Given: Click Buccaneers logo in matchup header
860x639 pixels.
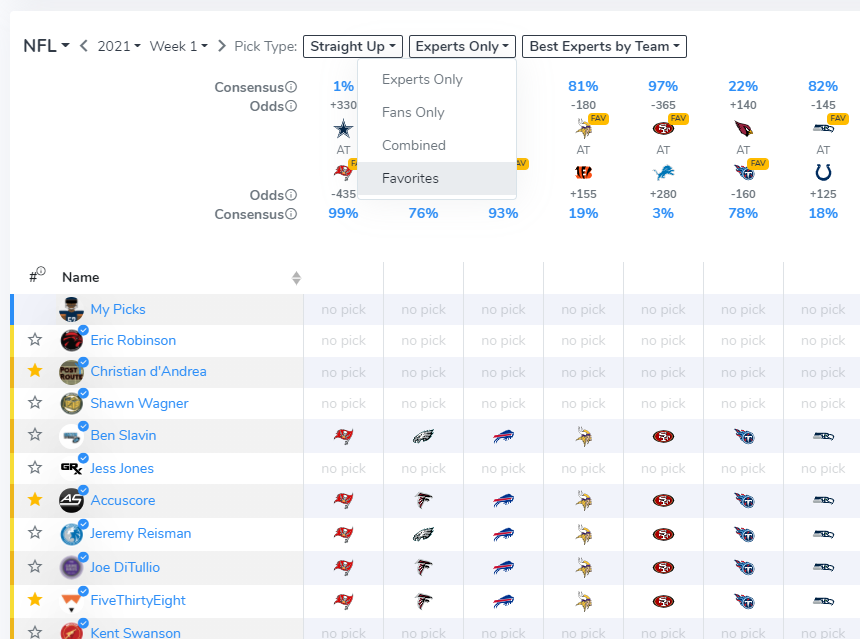Looking at the screenshot, I should [343, 172].
